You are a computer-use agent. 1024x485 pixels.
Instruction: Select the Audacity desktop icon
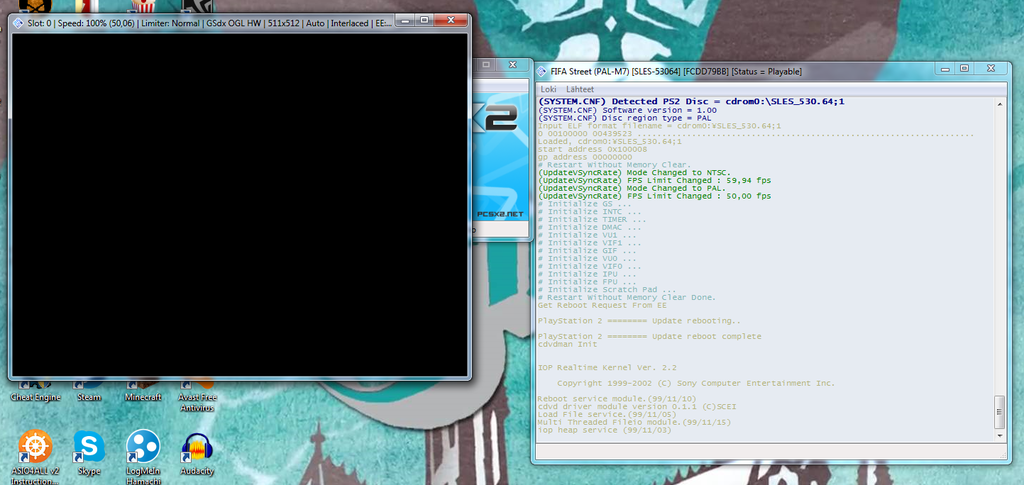pos(197,452)
